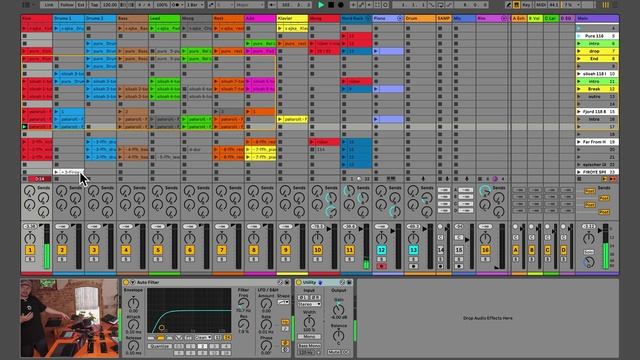The height and width of the screenshot is (360, 640).
Task: Select the Main track header
Action: pyautogui.click(x=597, y=18)
